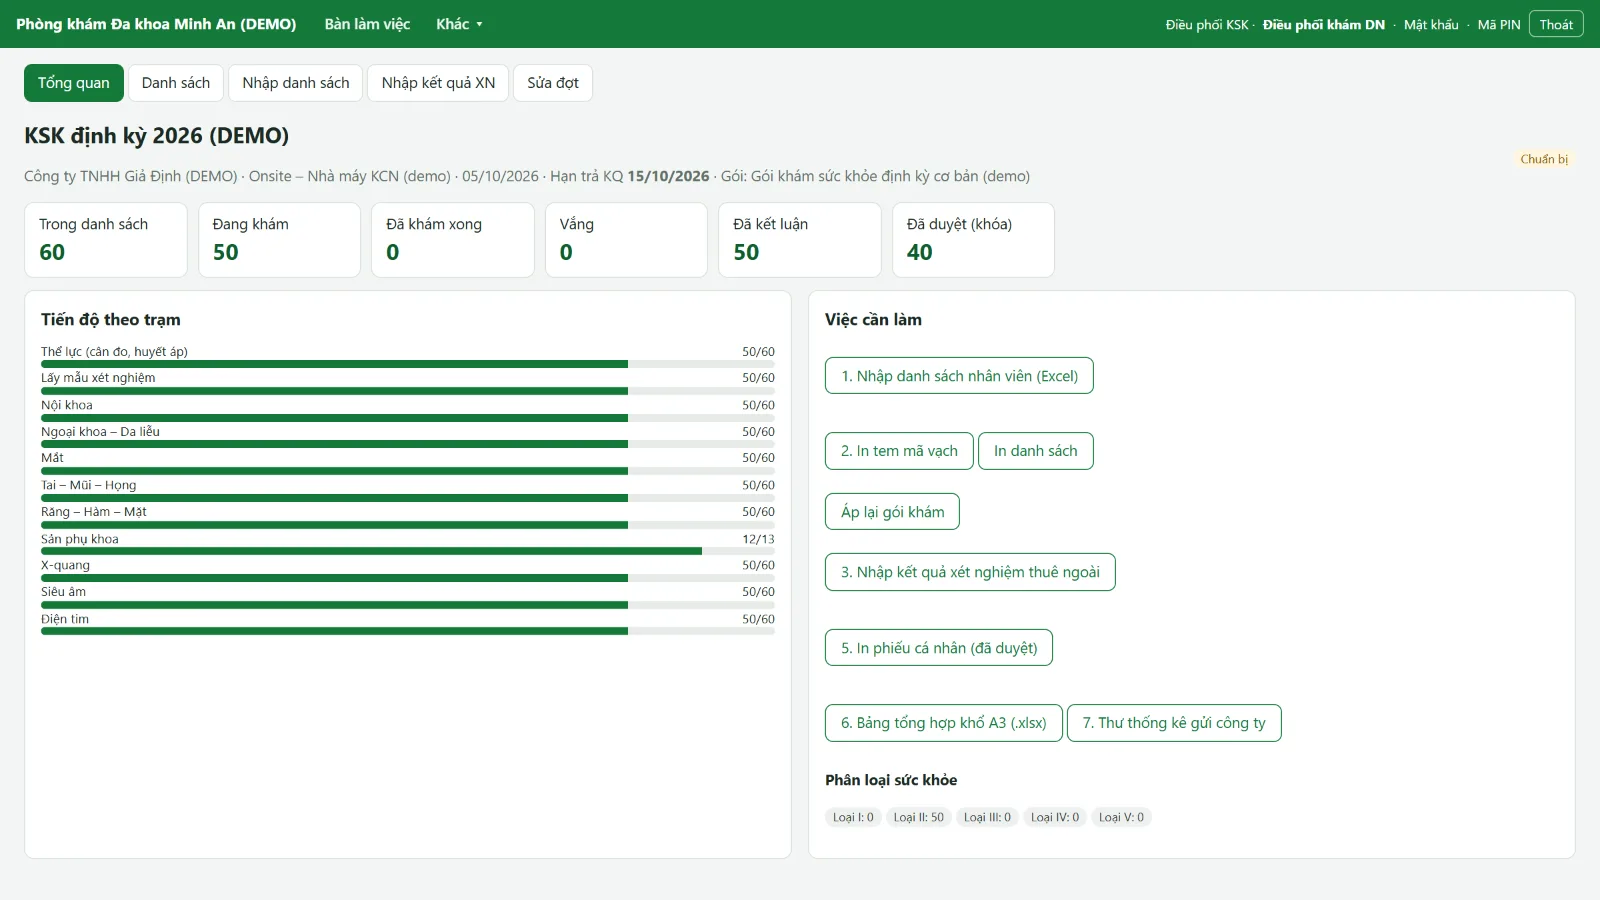Open Điều phối KSK link
Screen dimensions: 1600x900
(x=1207, y=25)
